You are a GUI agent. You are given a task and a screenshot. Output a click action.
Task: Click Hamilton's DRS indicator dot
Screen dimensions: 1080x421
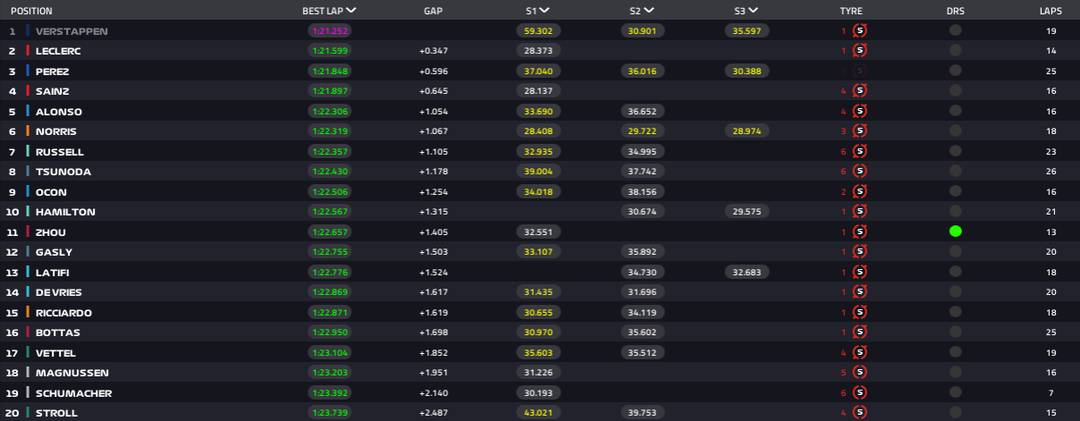pyautogui.click(x=955, y=212)
